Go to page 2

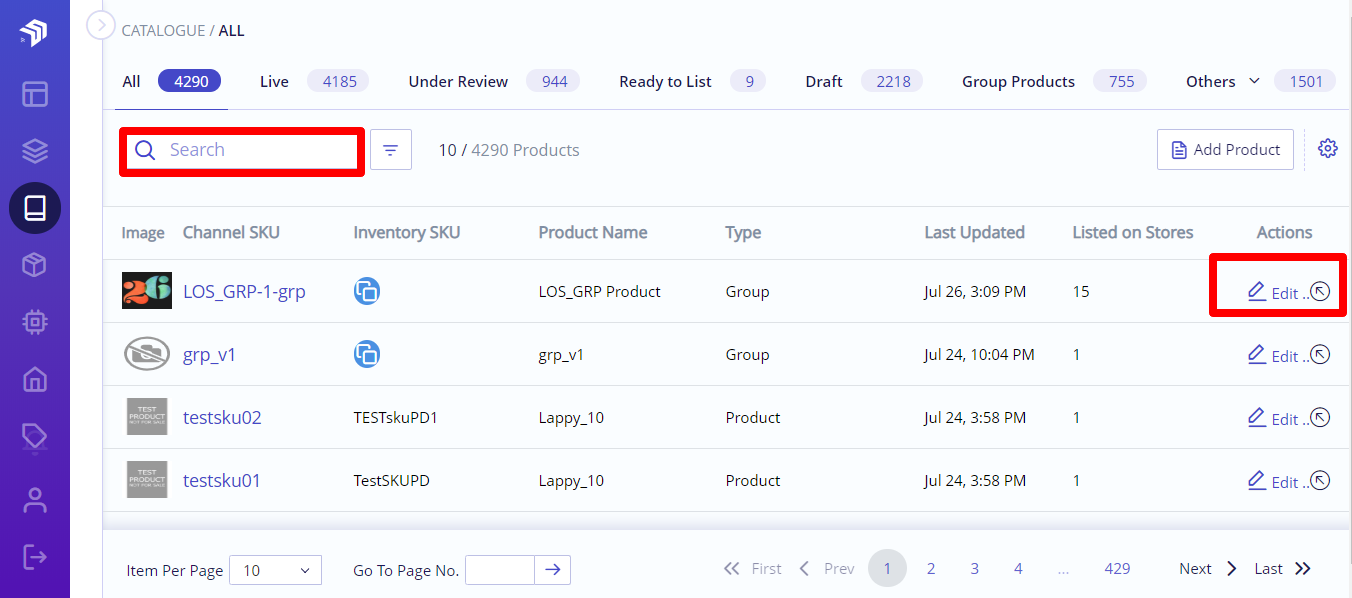point(931,568)
